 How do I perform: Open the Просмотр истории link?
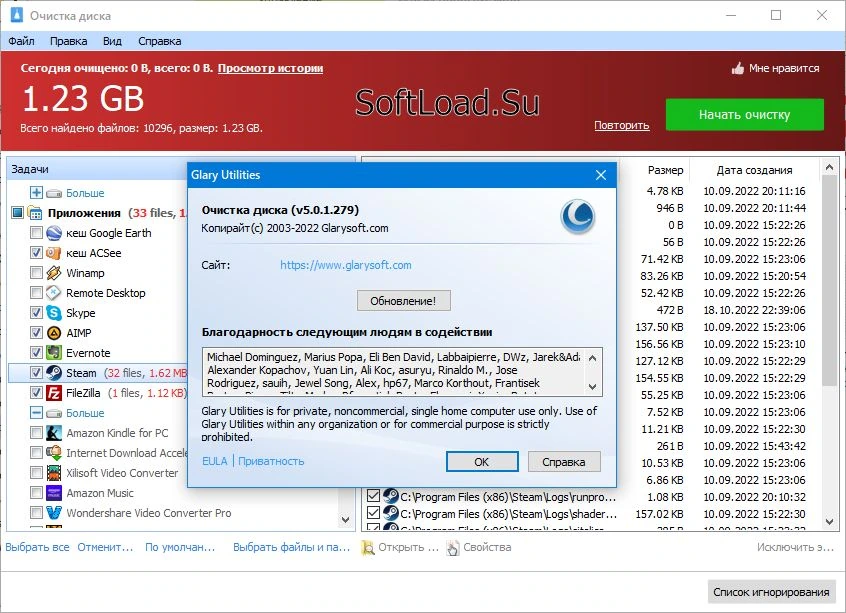point(270,69)
